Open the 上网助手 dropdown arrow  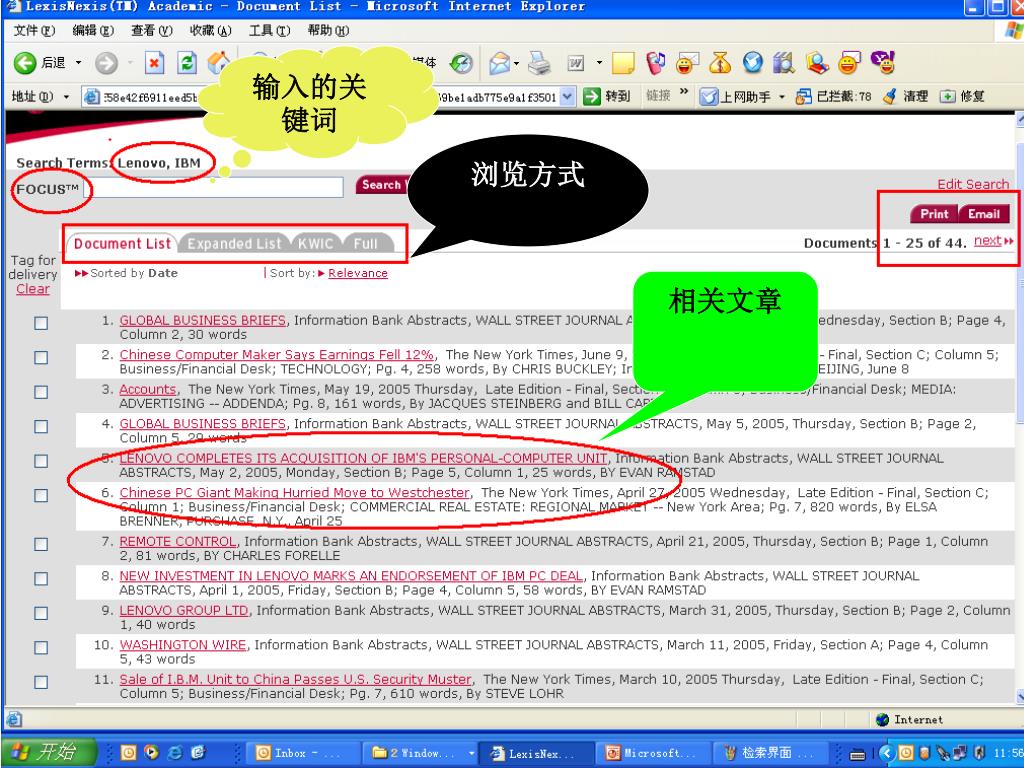click(782, 97)
